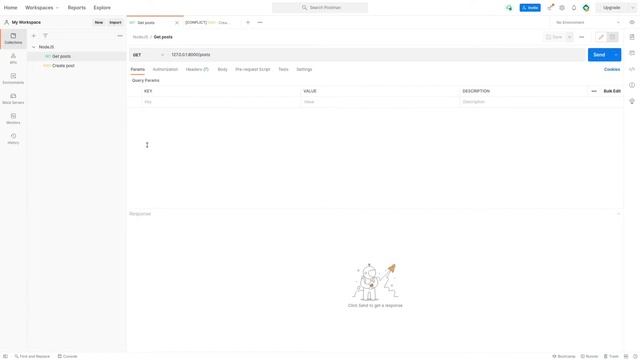
Task: Switch to the Headers tab
Action: (197, 69)
